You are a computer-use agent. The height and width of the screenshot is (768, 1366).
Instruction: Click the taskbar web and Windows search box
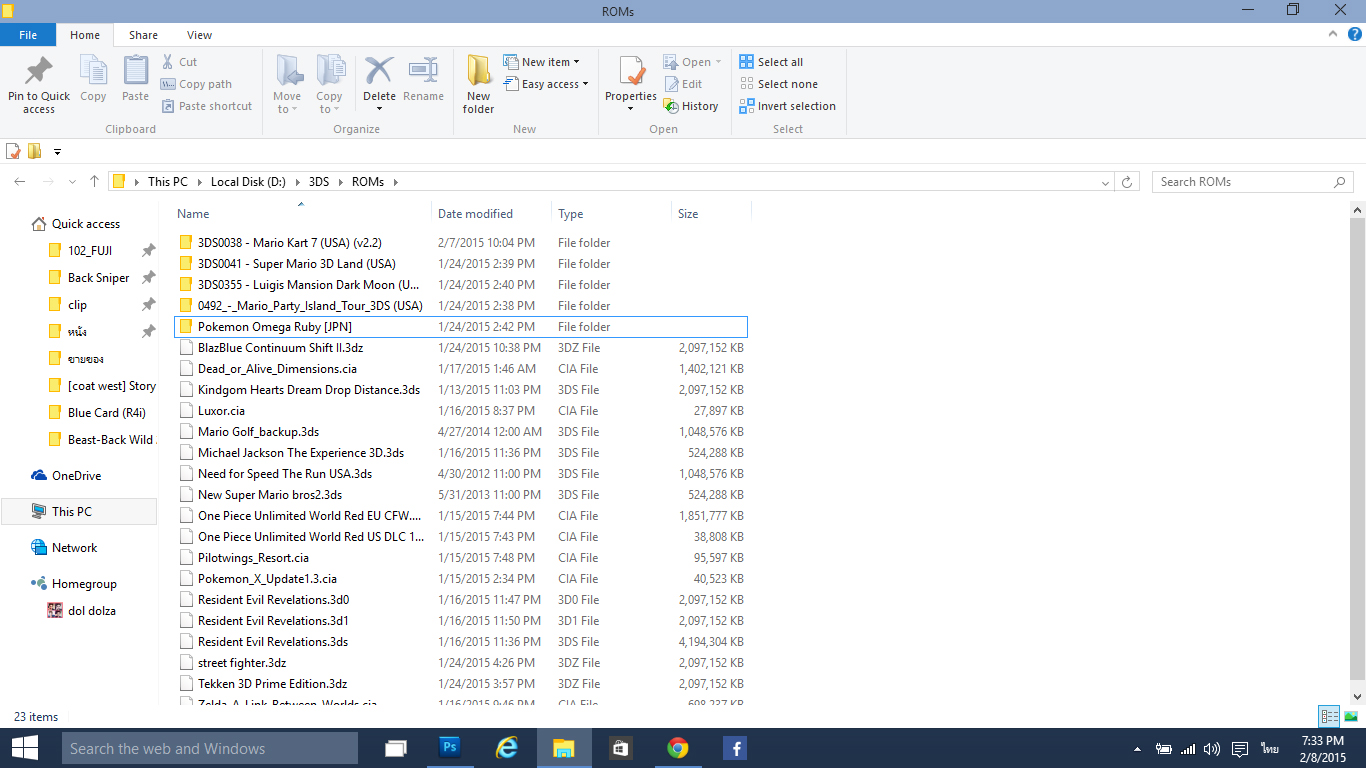point(210,748)
